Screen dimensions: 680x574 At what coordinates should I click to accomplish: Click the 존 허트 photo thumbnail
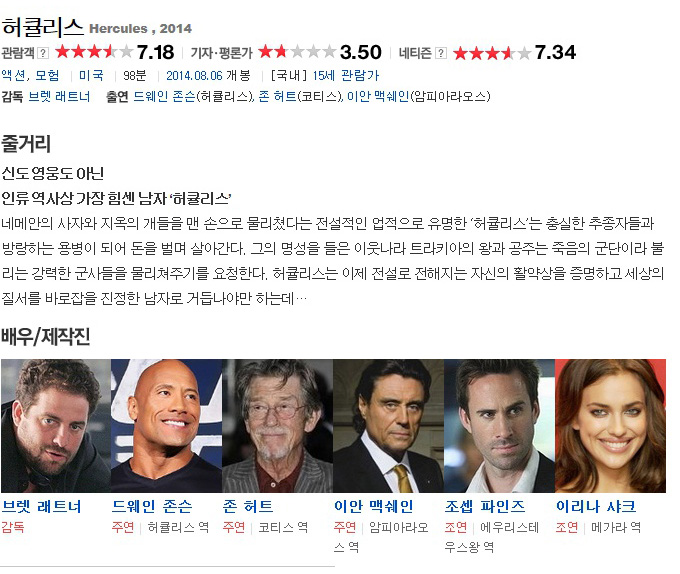point(278,426)
